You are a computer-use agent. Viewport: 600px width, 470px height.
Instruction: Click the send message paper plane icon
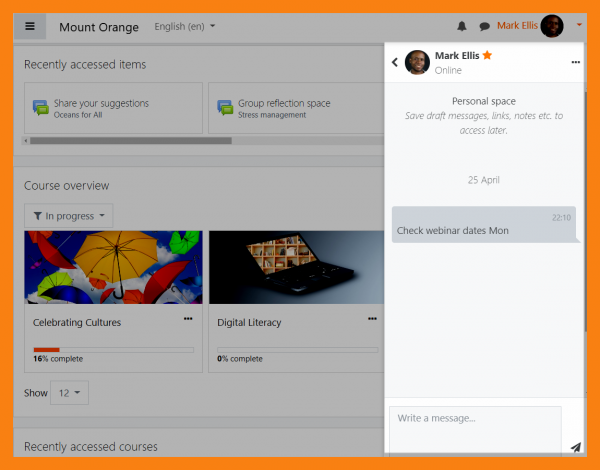(x=575, y=447)
